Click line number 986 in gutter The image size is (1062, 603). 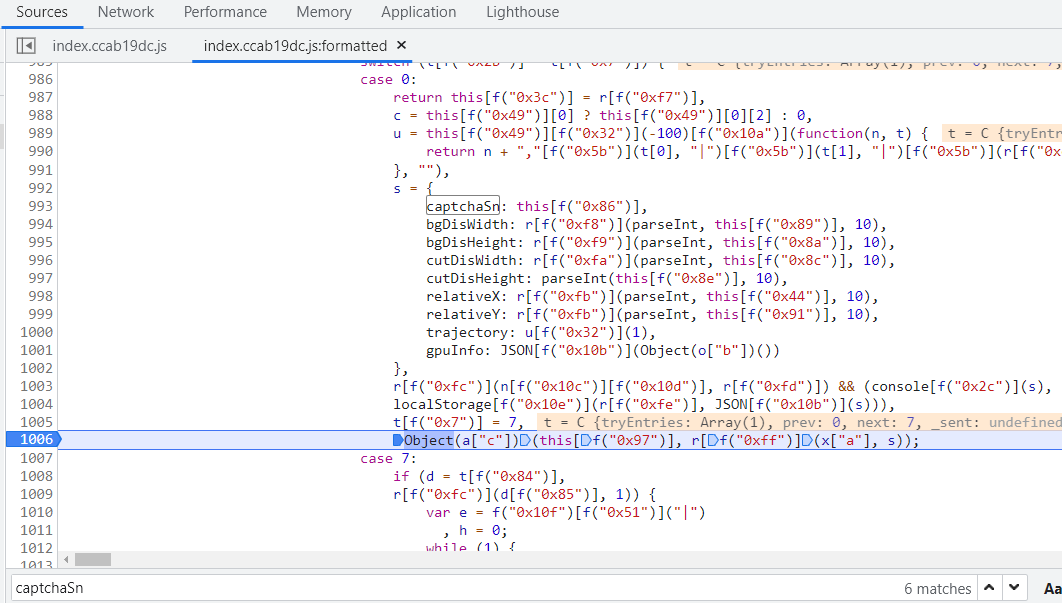click(x=40, y=79)
